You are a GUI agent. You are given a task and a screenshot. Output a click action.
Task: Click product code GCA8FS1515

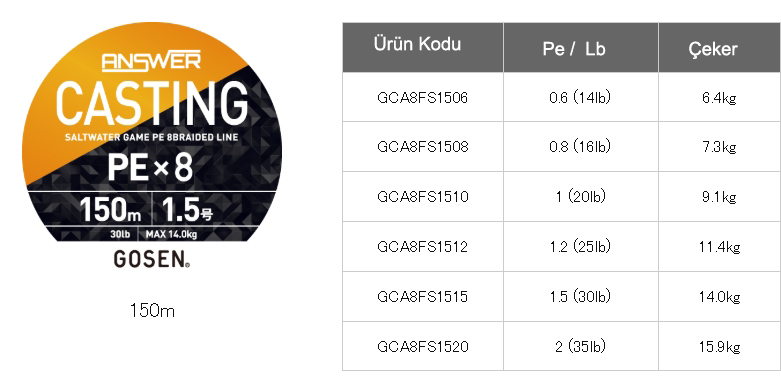422,297
